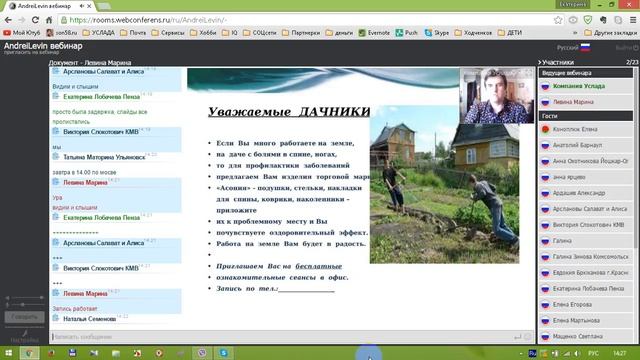Open the Evernote bookmark
This screenshot has height=360, width=640.
pyautogui.click(x=374, y=33)
